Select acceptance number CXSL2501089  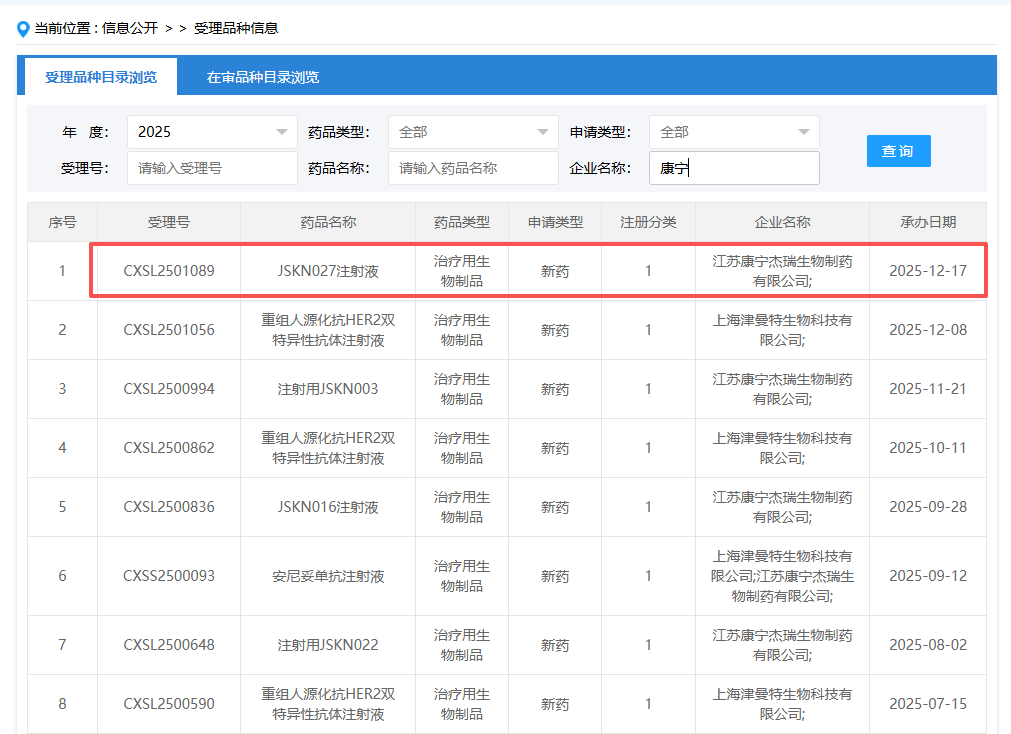click(x=169, y=271)
